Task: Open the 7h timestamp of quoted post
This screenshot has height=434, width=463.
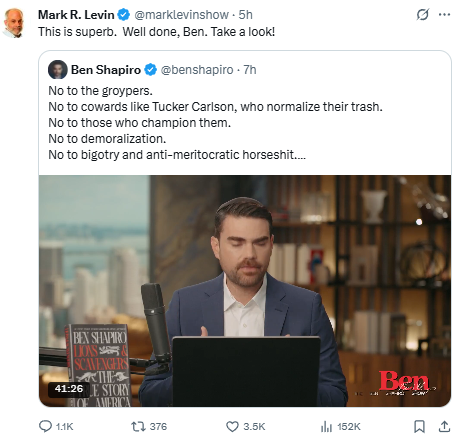Action: click(x=250, y=70)
